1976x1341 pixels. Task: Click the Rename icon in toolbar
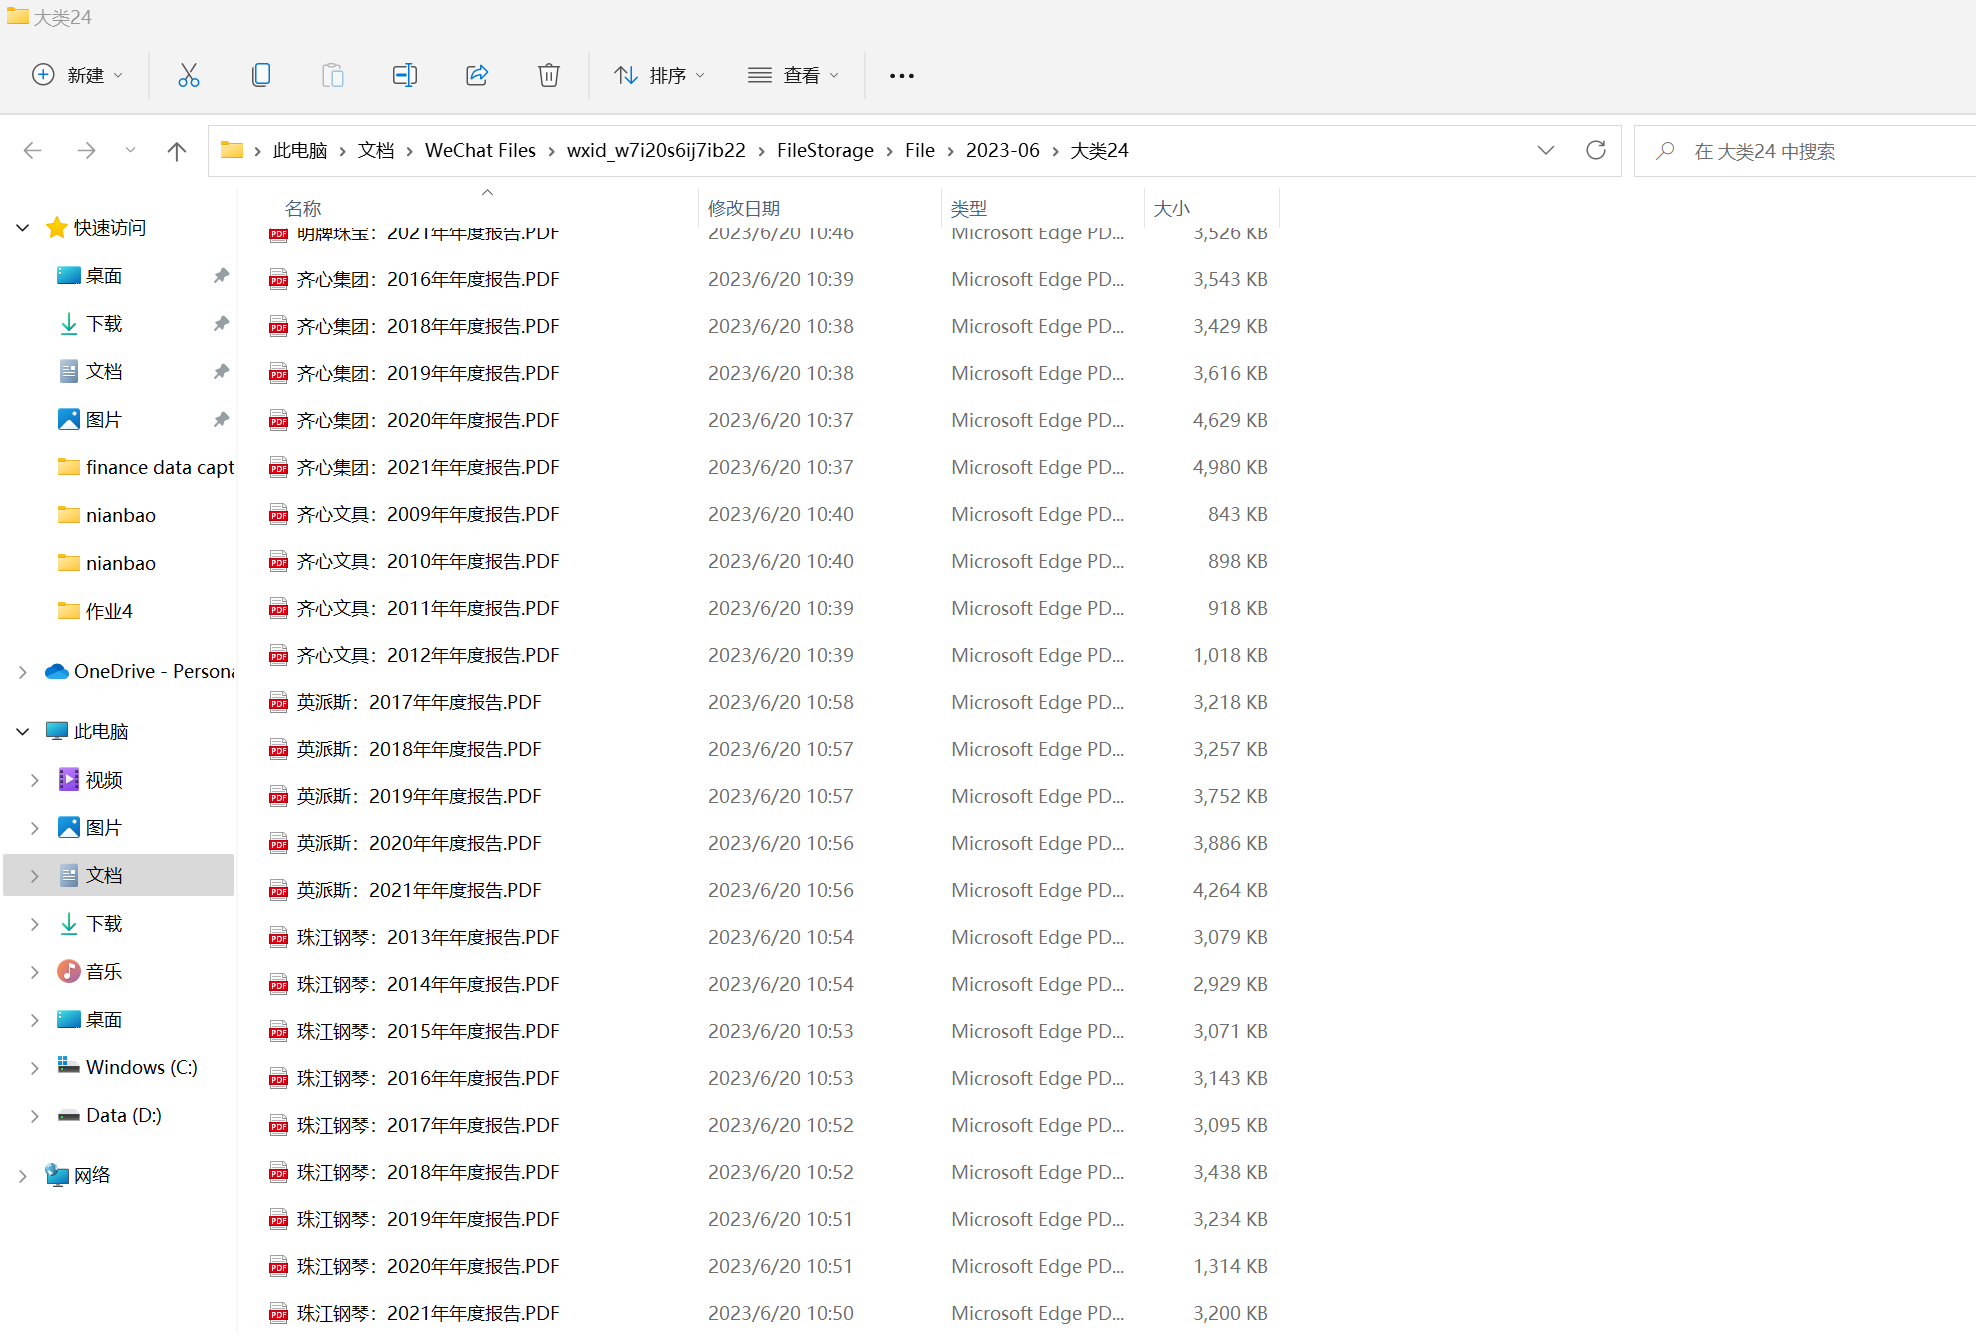click(x=405, y=75)
